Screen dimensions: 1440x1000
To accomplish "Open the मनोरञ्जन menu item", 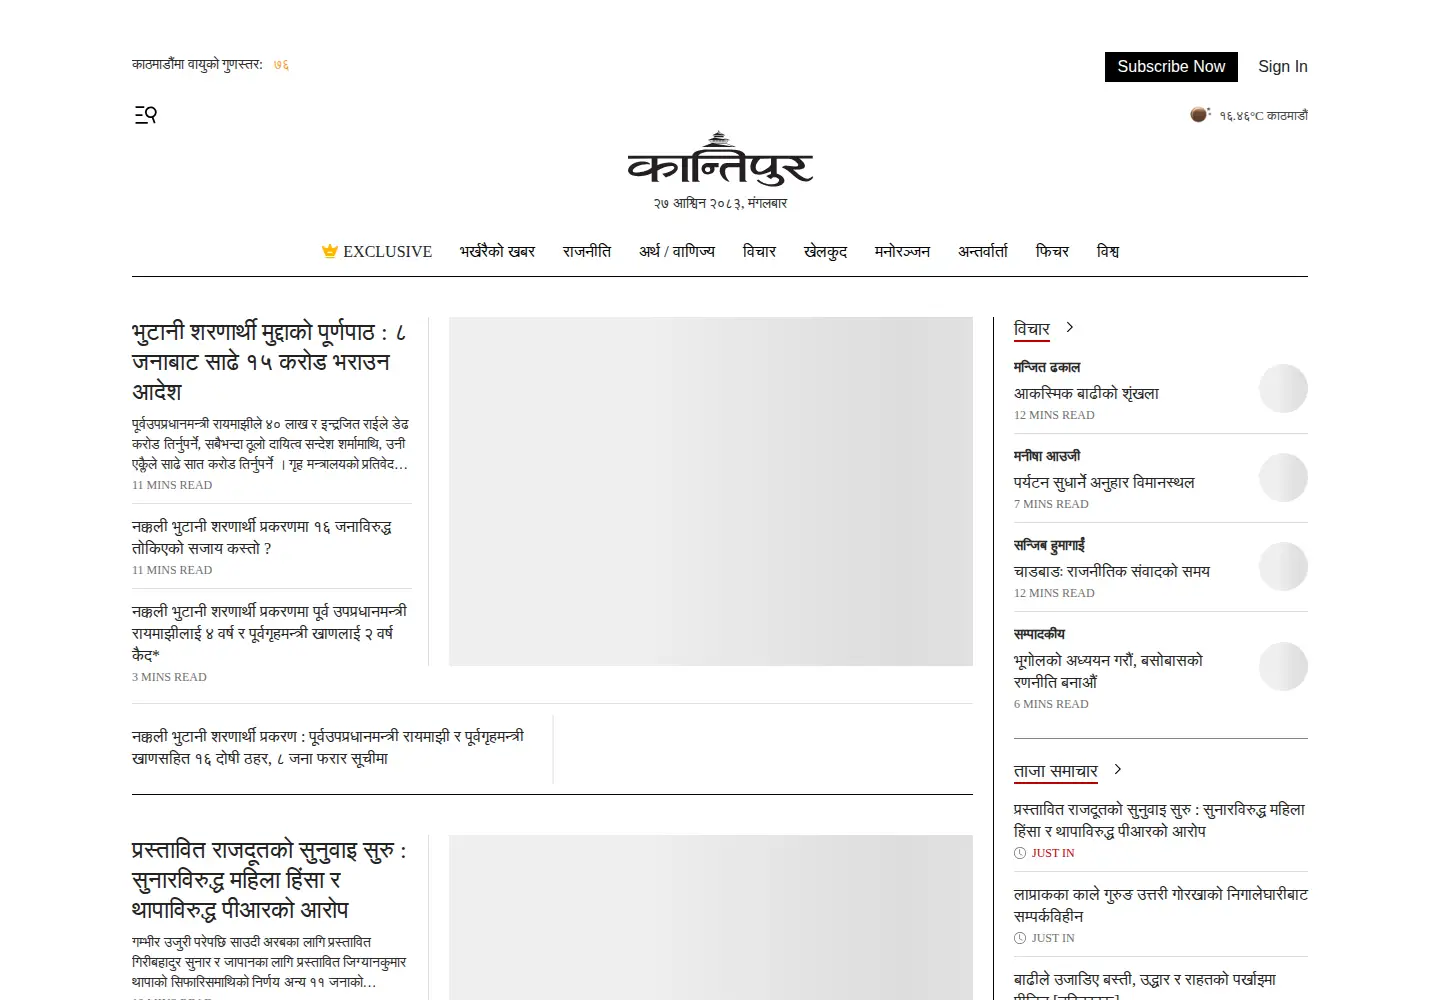I will pos(902,252).
